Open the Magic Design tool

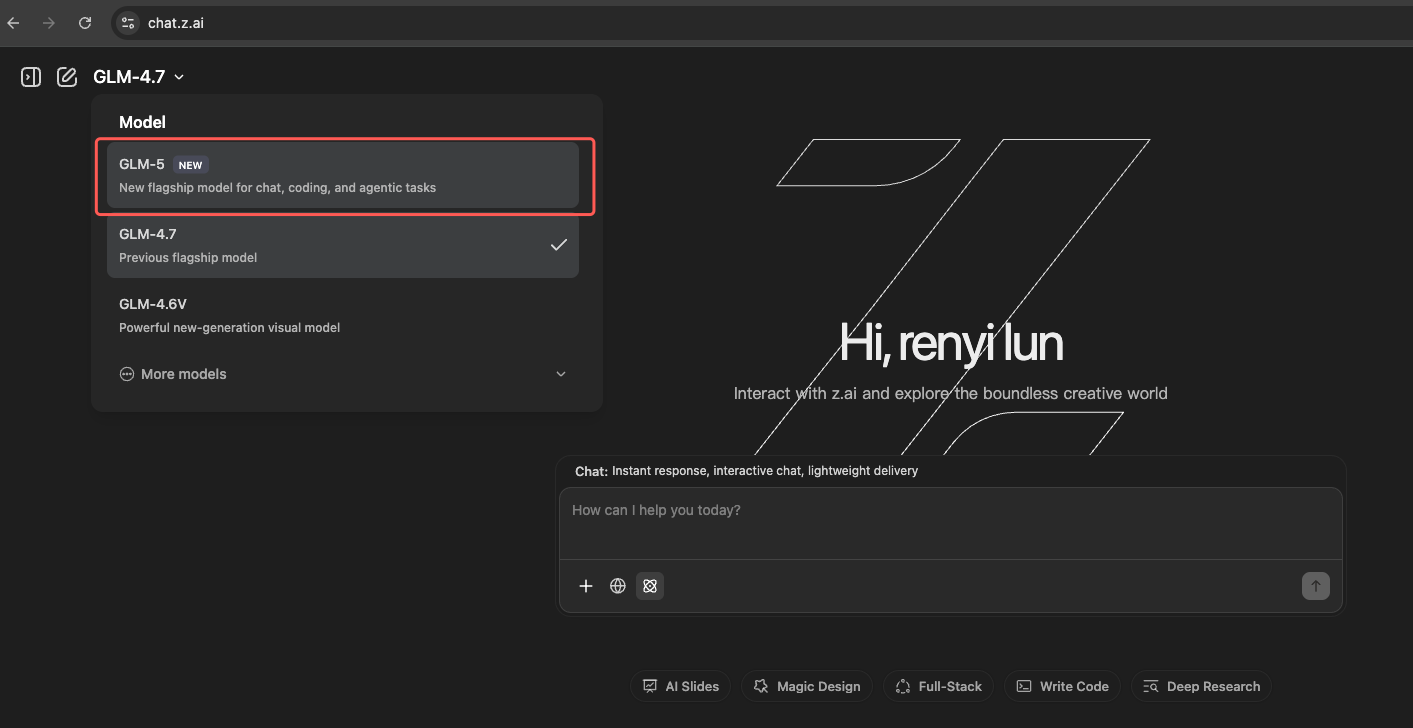(x=807, y=686)
